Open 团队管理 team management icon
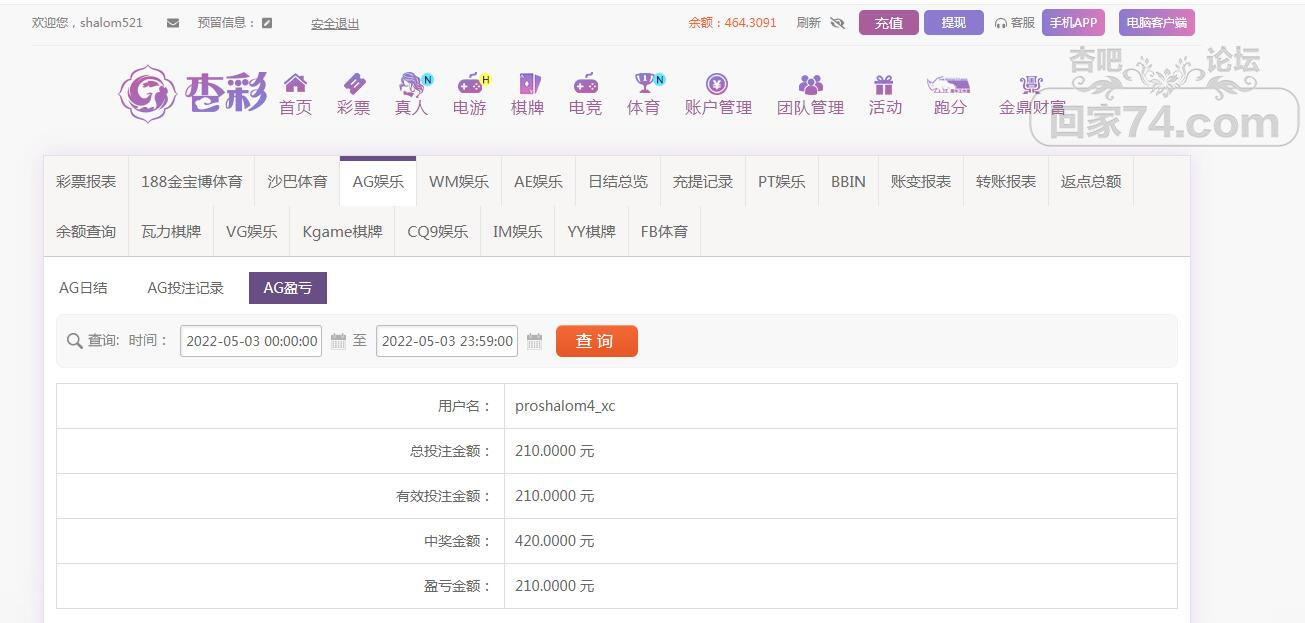 coord(810,84)
